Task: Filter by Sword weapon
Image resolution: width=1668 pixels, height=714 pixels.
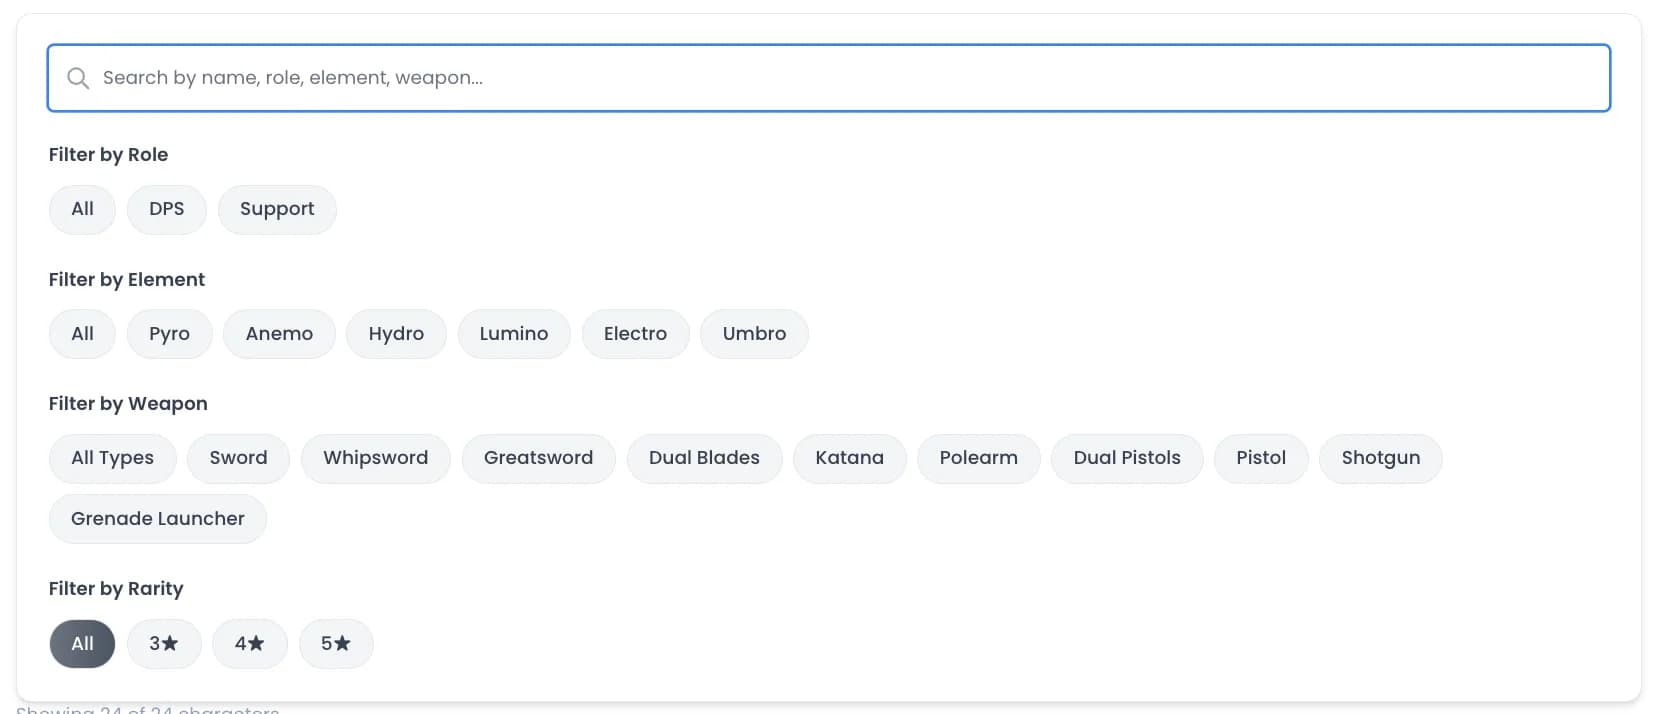Action: point(238,458)
